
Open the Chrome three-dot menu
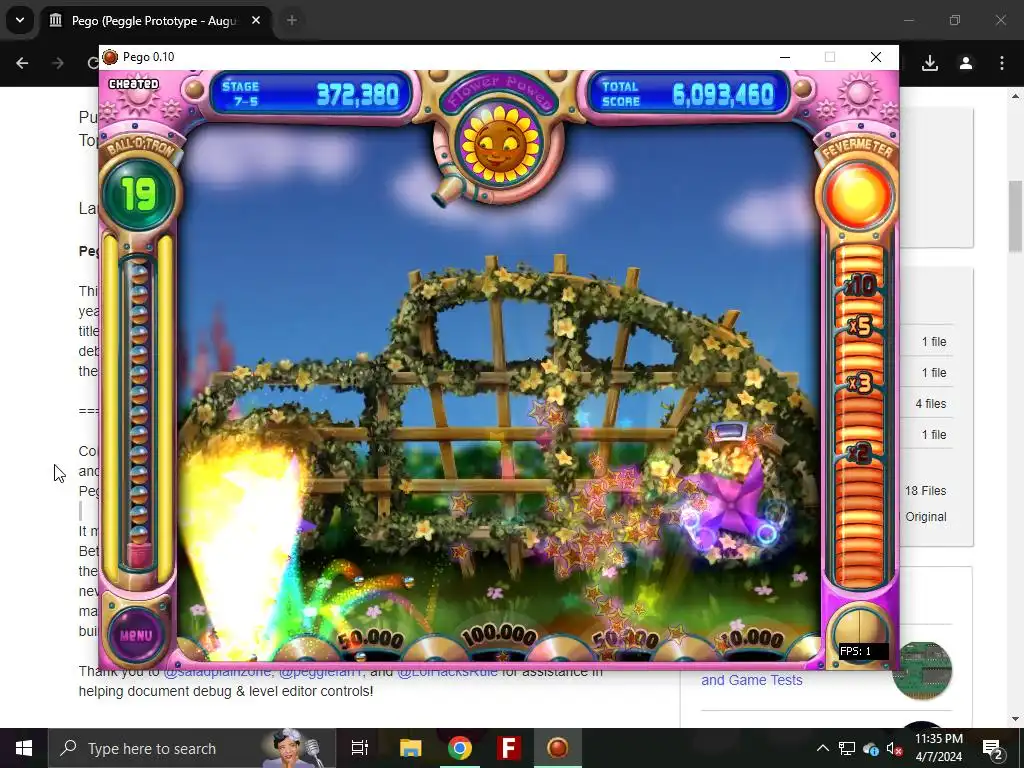[x=1002, y=63]
